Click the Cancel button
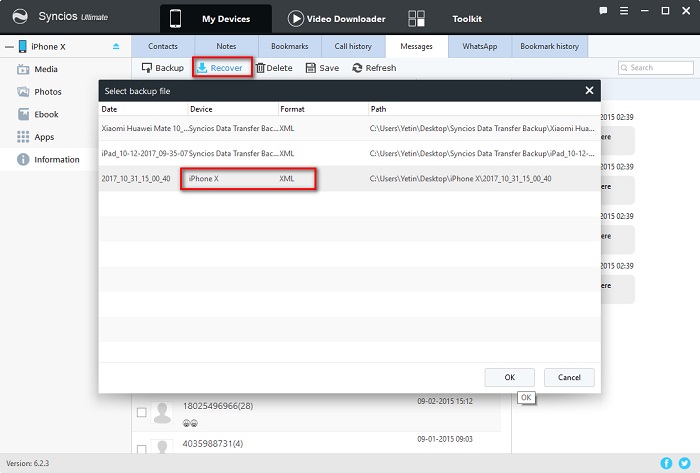Image resolution: width=700 pixels, height=473 pixels. pos(569,377)
